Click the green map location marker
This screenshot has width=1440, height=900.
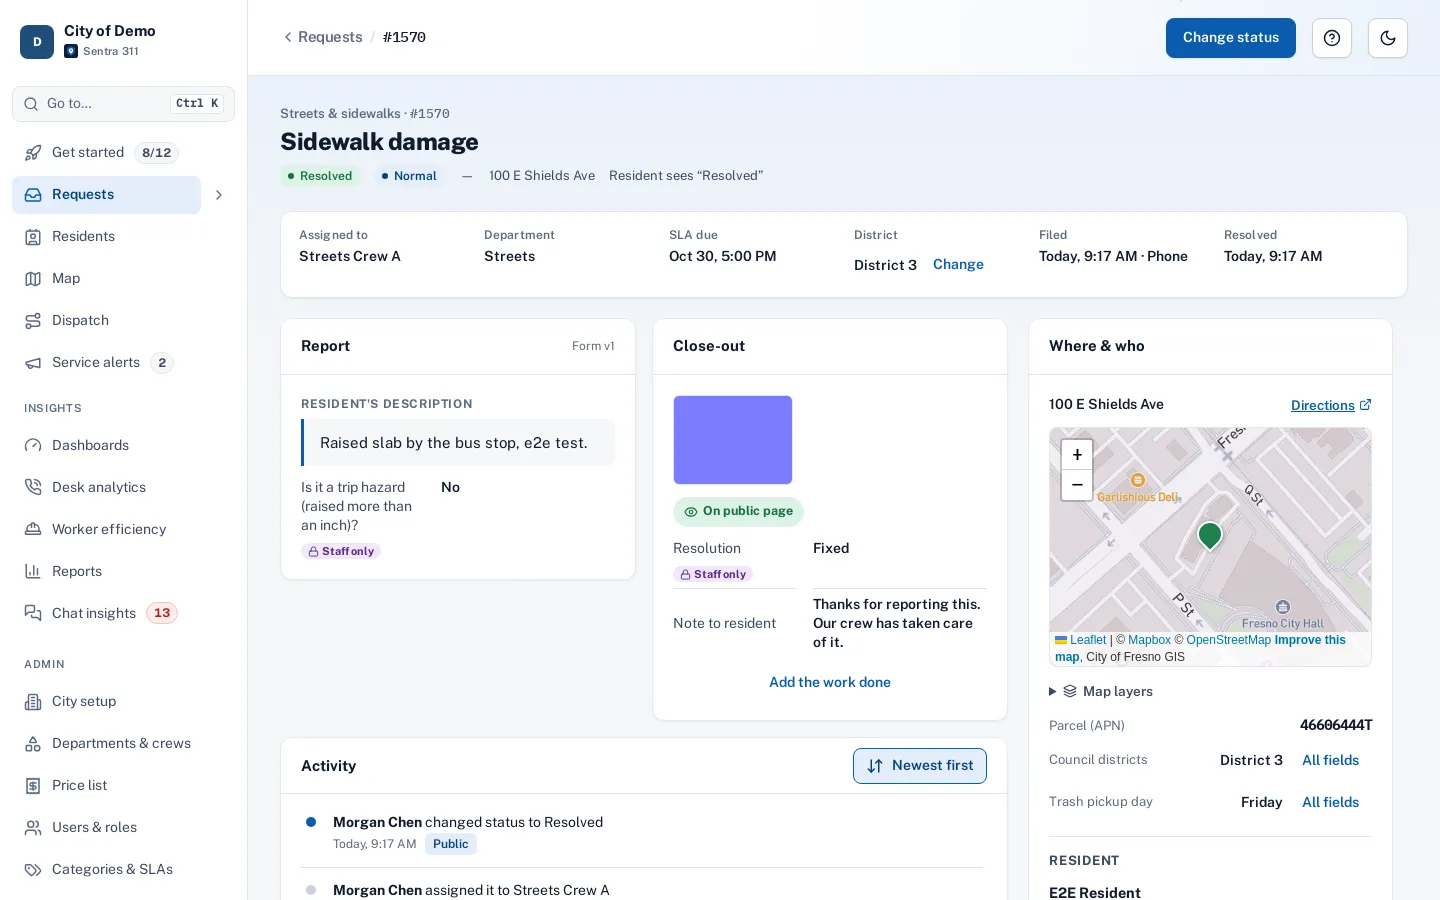pyautogui.click(x=1210, y=535)
